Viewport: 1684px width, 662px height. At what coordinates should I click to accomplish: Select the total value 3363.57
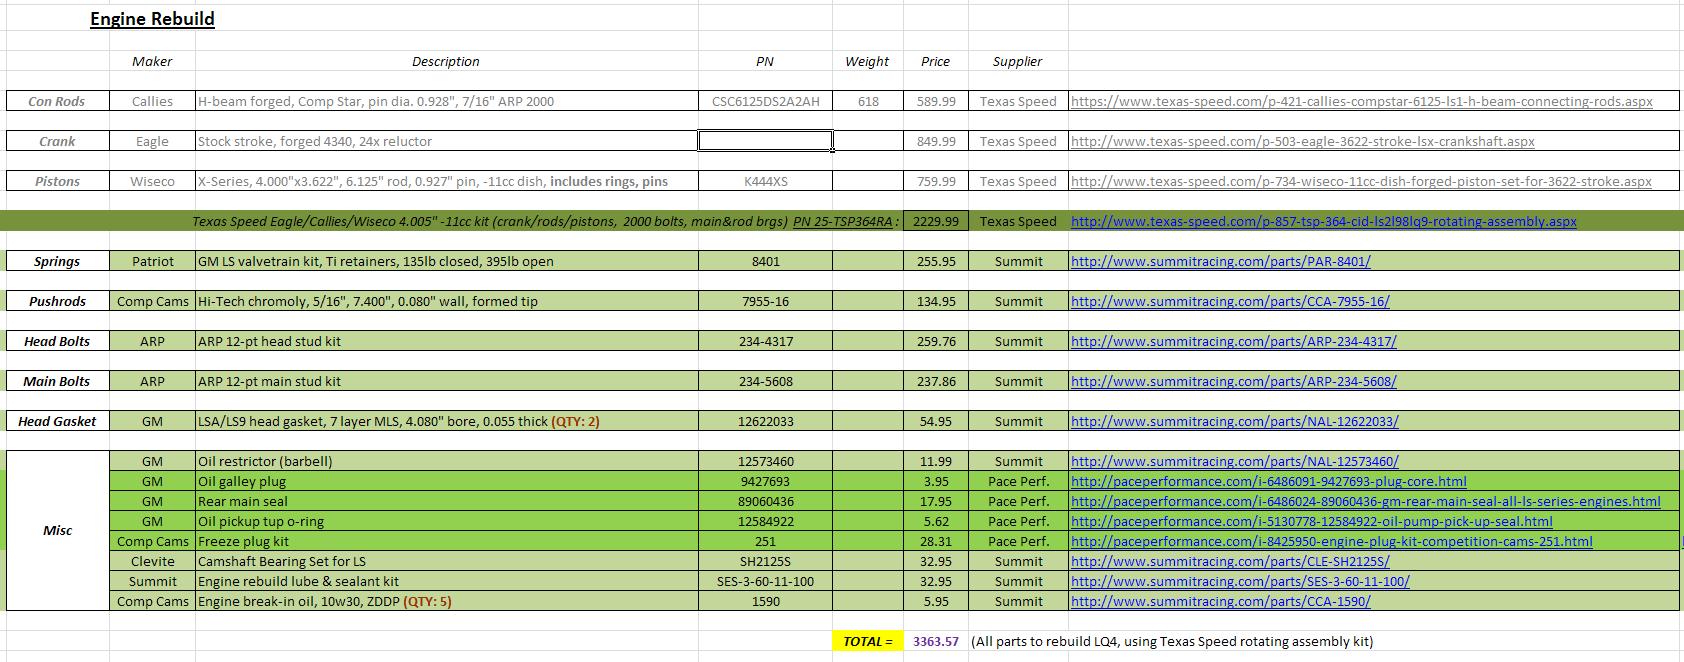click(936, 641)
